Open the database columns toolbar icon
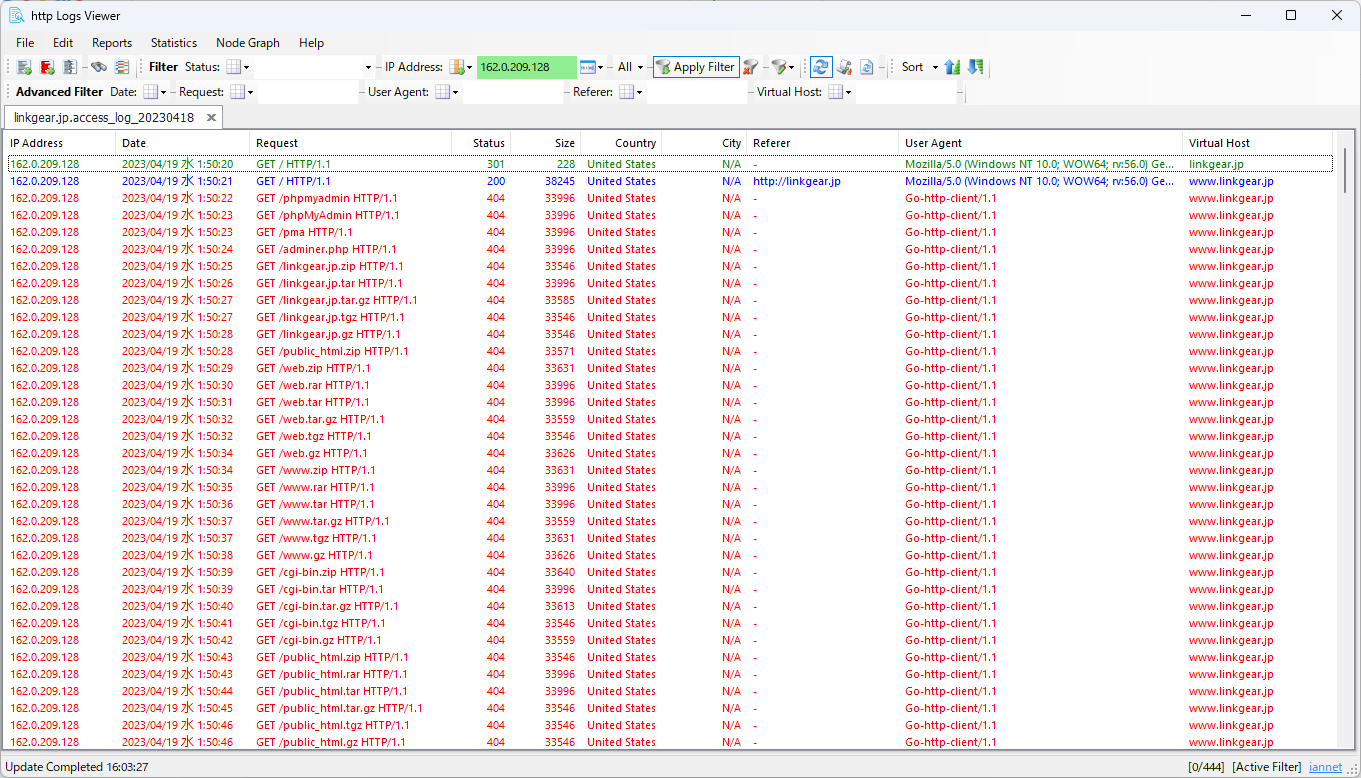The width and height of the screenshot is (1361, 778). coord(121,67)
